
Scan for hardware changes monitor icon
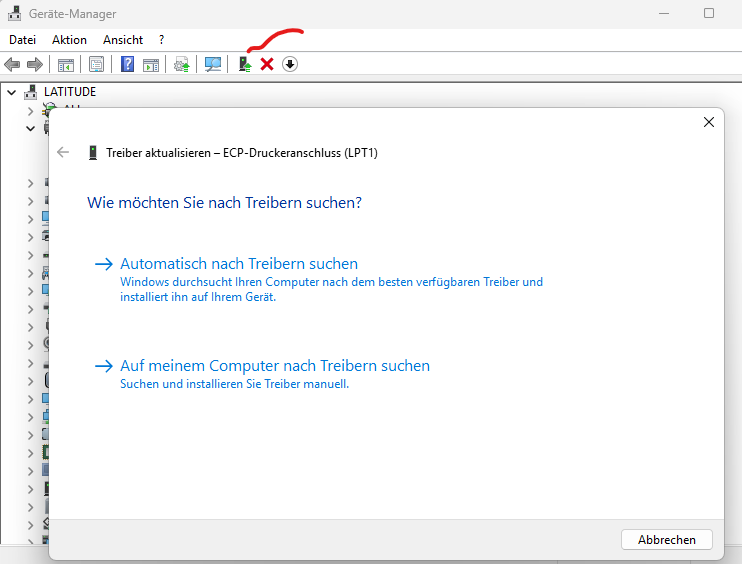pyautogui.click(x=212, y=64)
